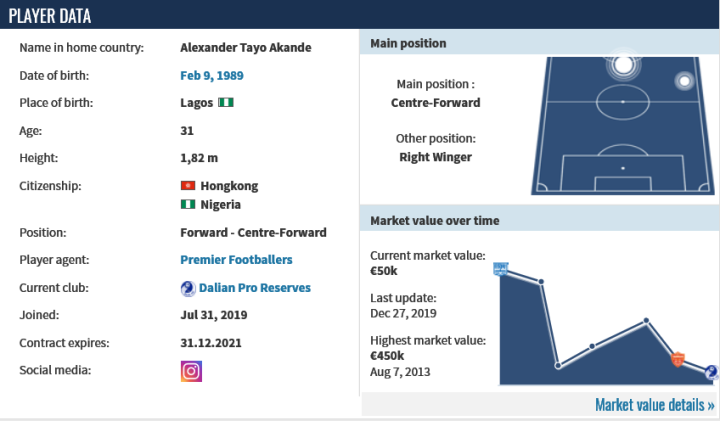
Task: Click the football pitch position diagram
Action: (623, 125)
